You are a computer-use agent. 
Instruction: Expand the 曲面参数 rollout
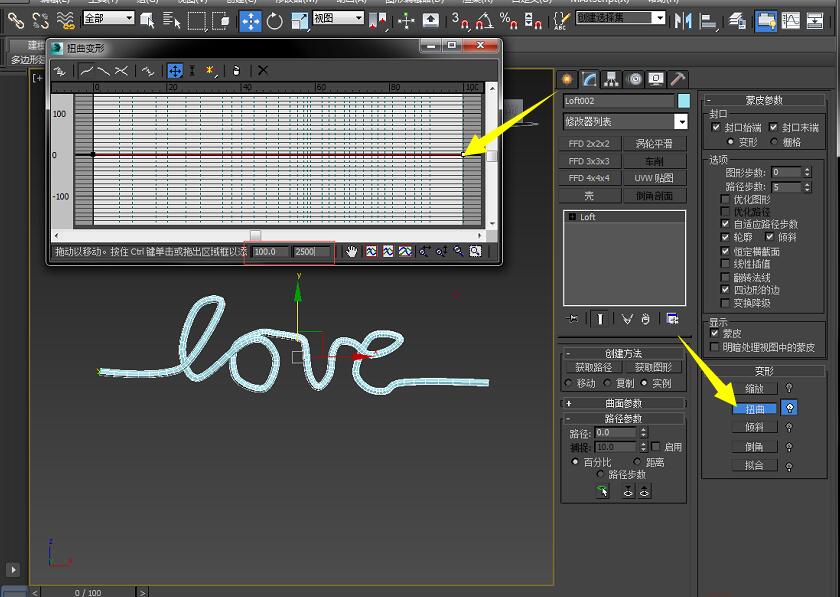click(624, 403)
